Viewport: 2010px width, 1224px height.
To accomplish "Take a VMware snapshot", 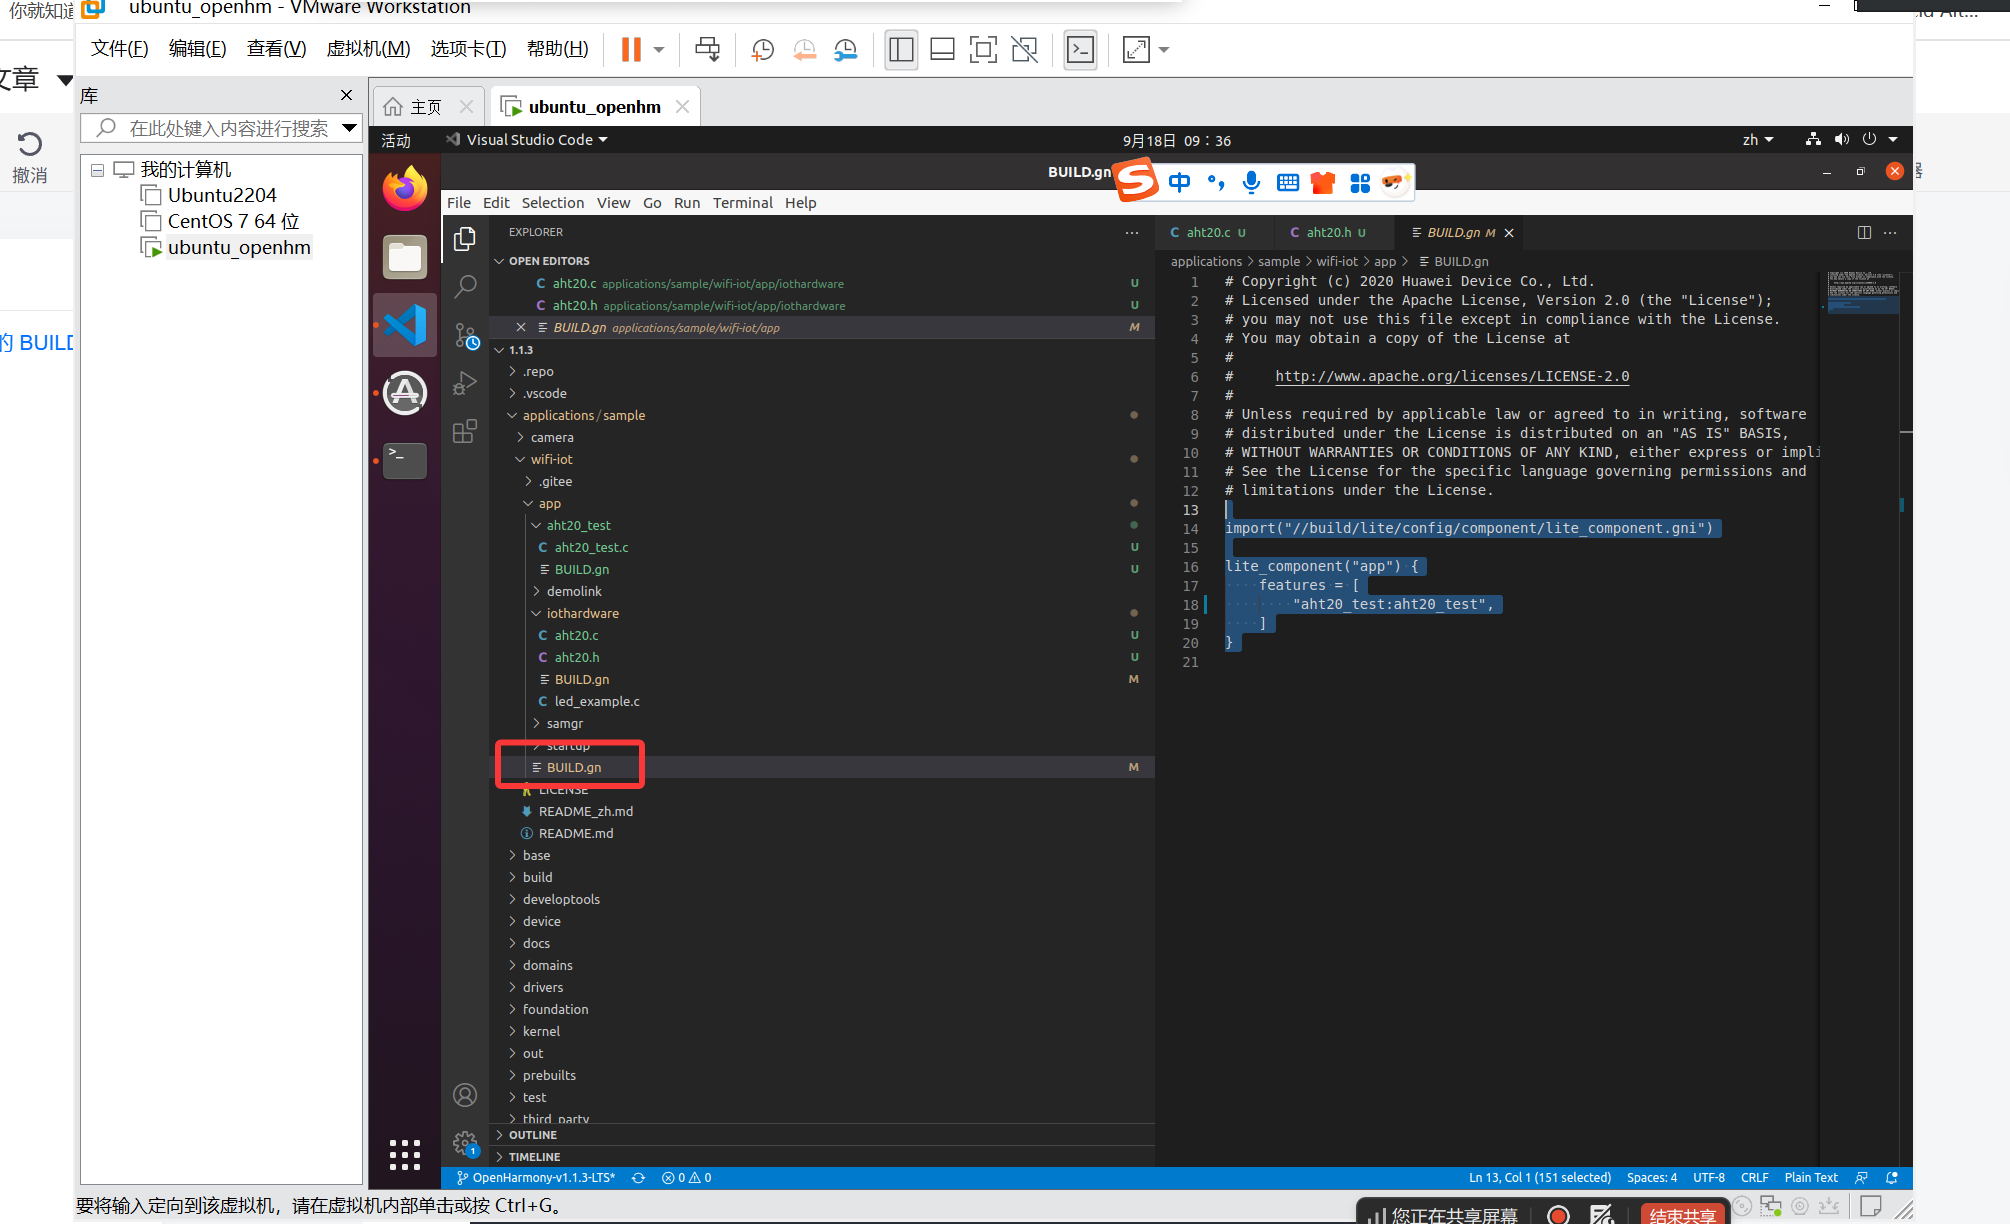I will (762, 49).
